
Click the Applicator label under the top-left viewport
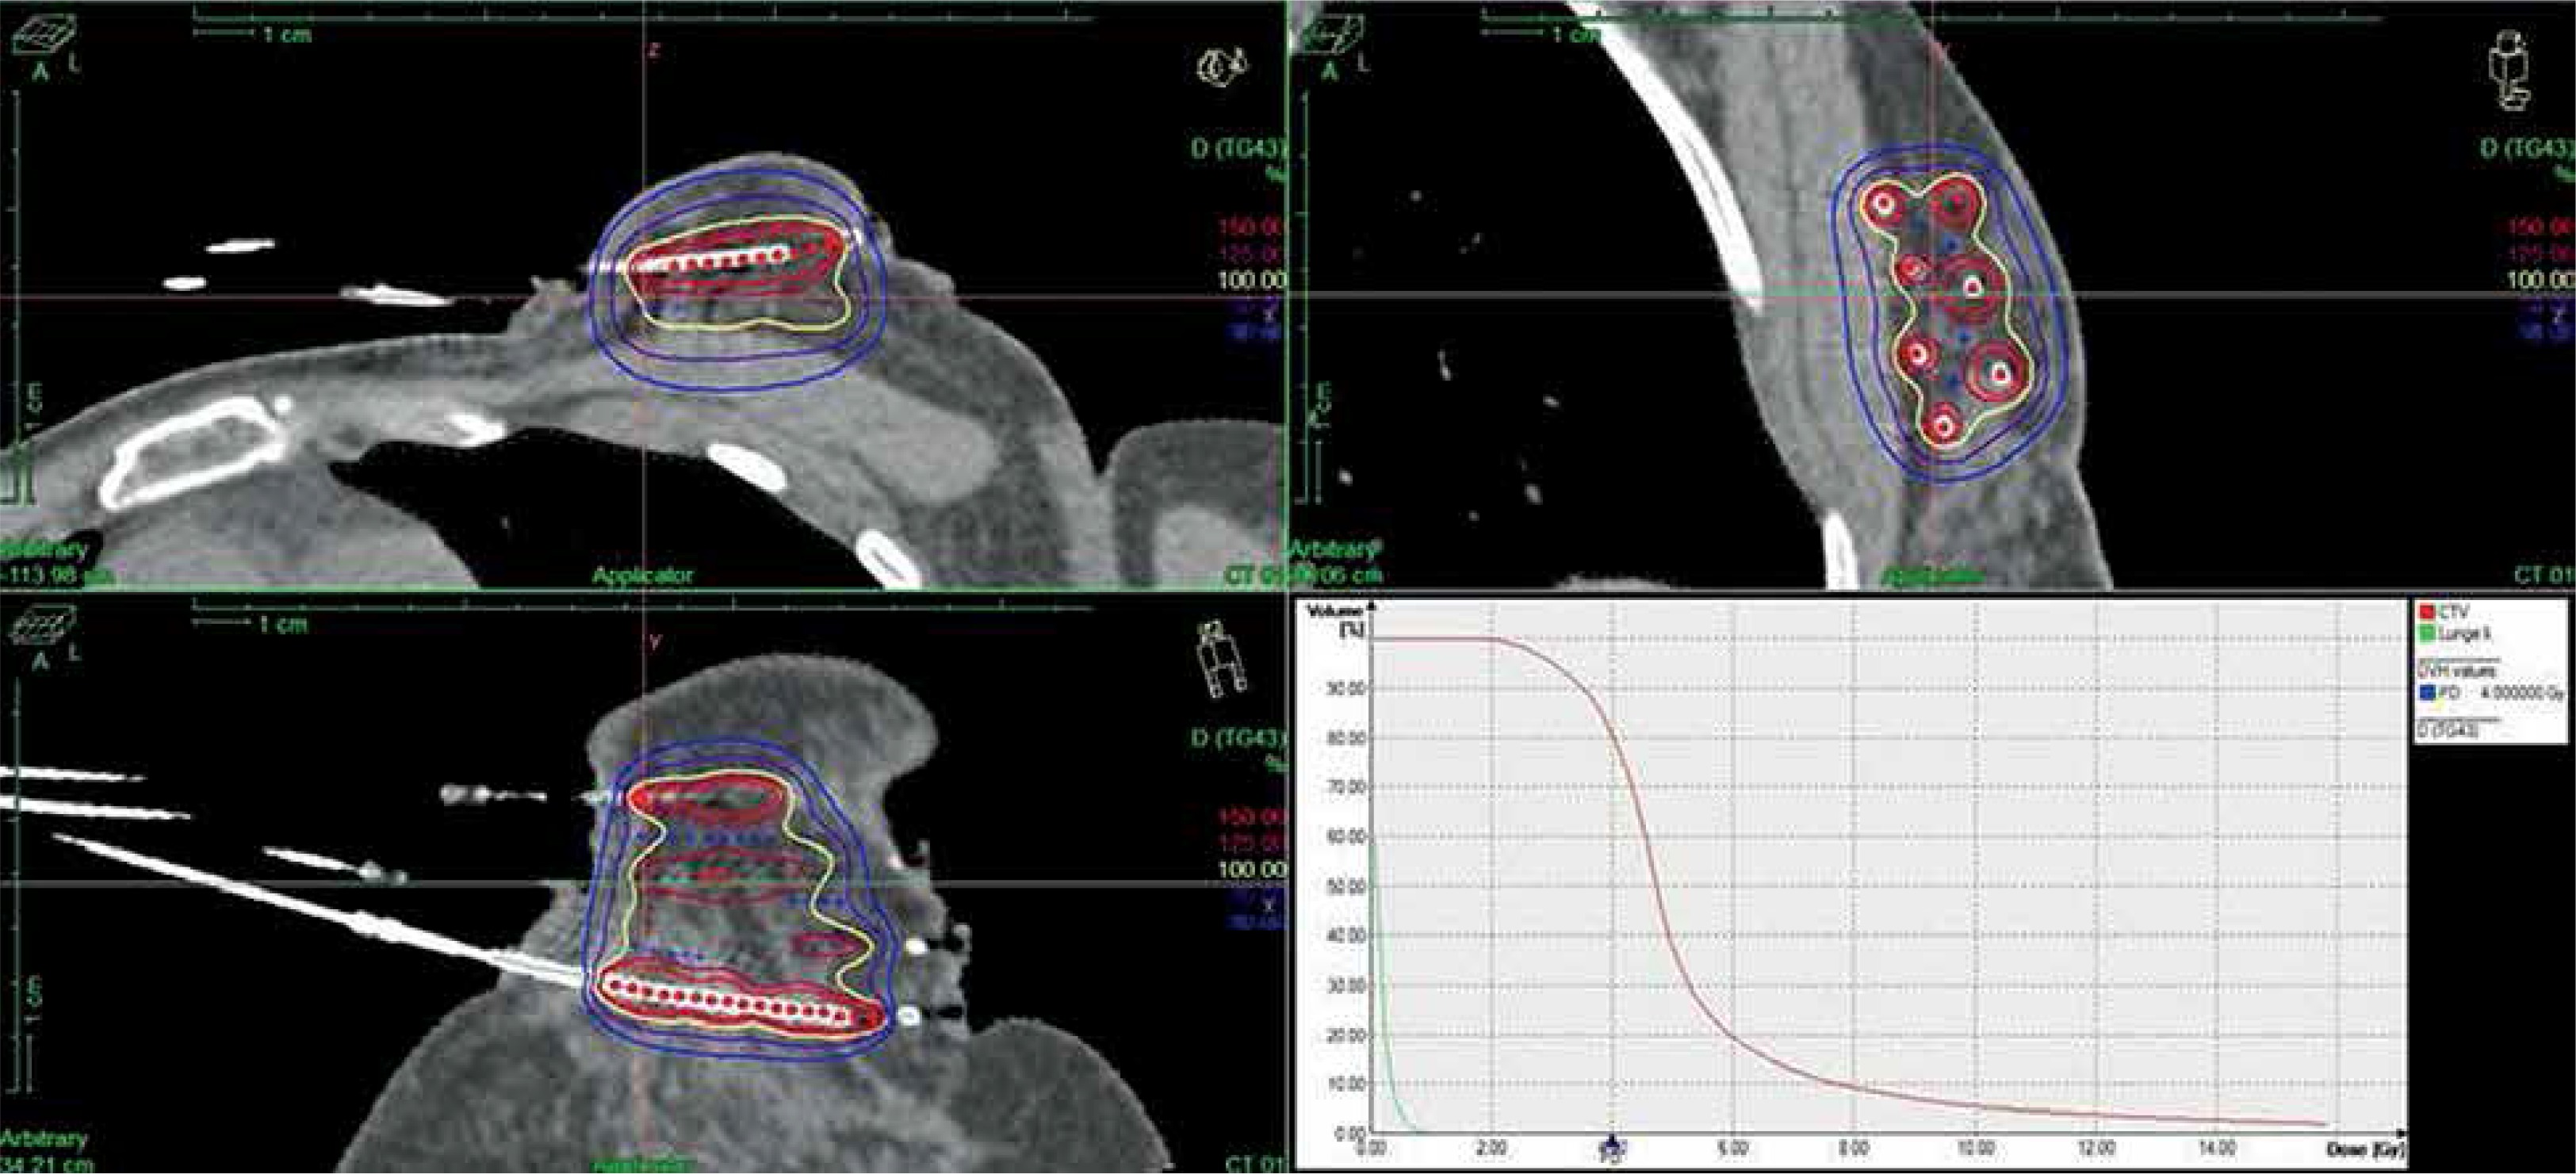tap(642, 576)
